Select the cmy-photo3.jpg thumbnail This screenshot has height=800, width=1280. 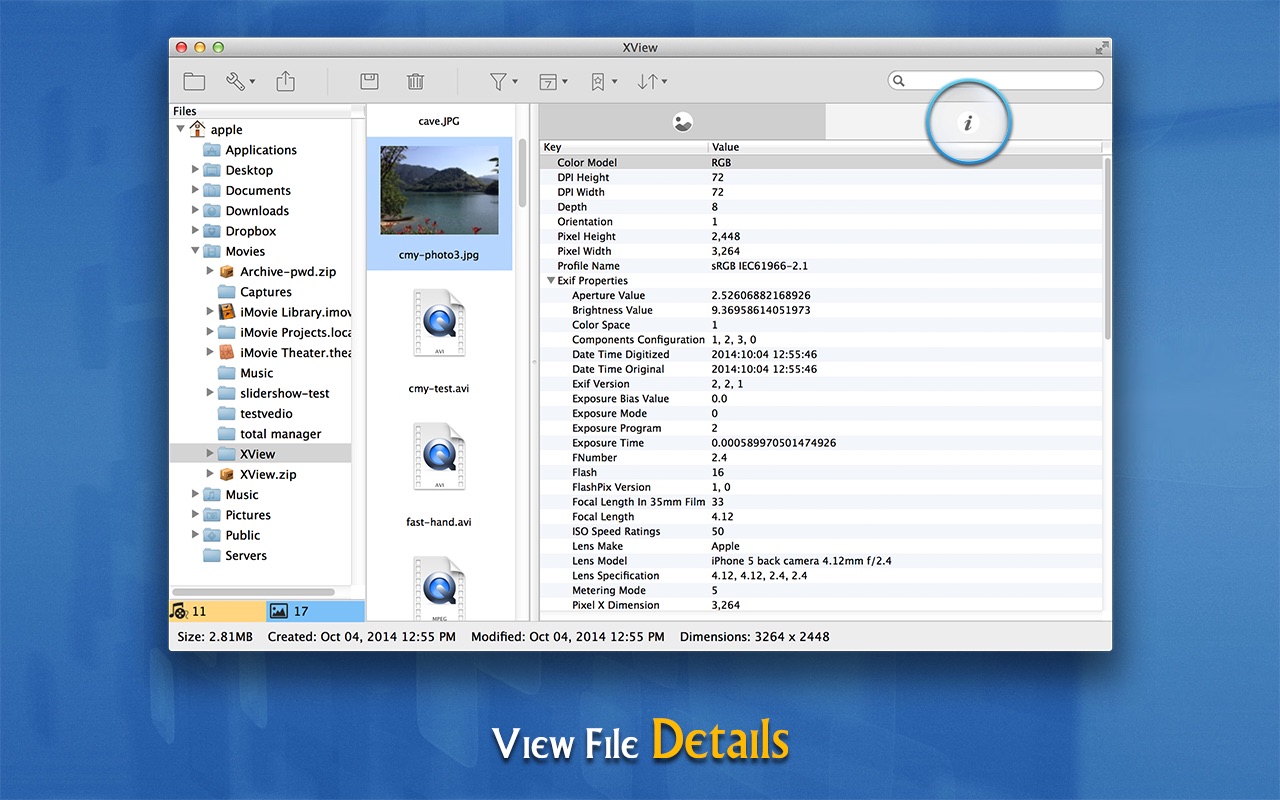439,190
